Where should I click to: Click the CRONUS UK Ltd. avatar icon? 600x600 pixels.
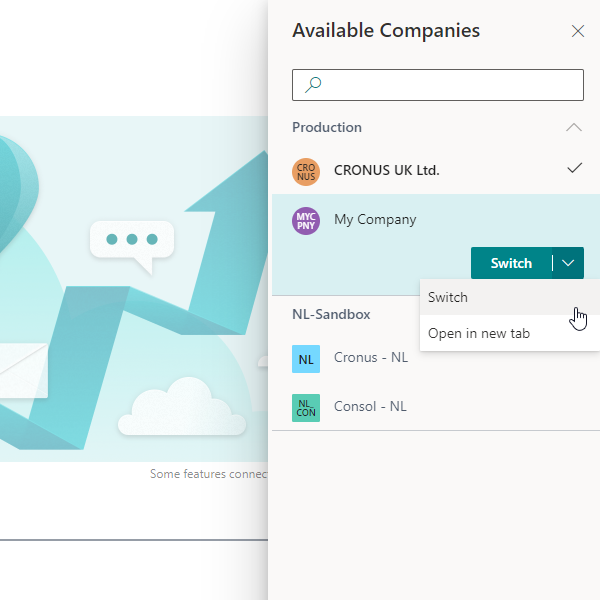coord(306,172)
